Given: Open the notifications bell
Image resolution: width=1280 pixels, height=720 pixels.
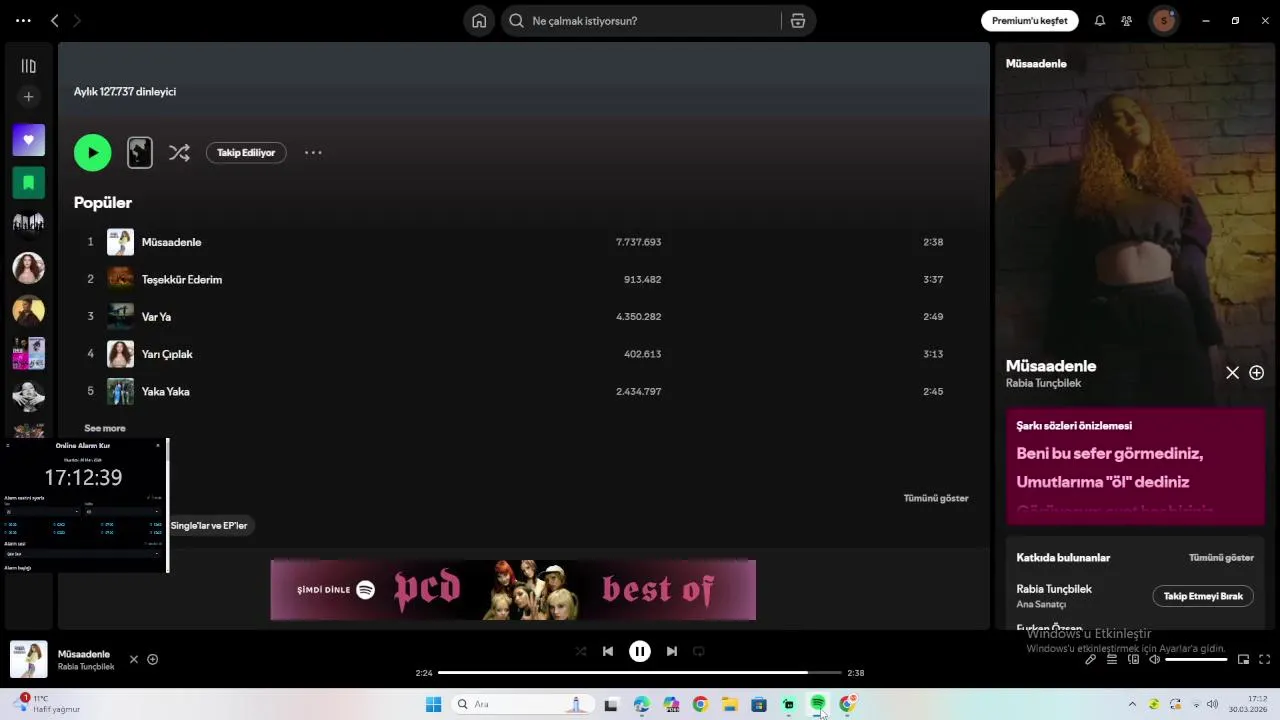Looking at the screenshot, I should [x=1100, y=21].
